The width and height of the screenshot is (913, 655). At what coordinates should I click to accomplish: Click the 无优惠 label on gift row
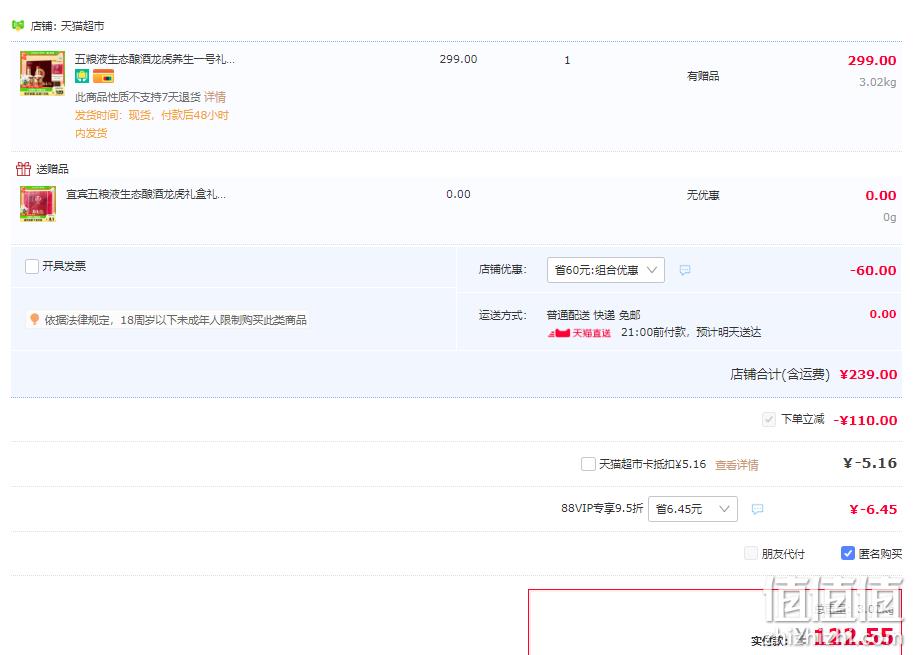click(703, 195)
